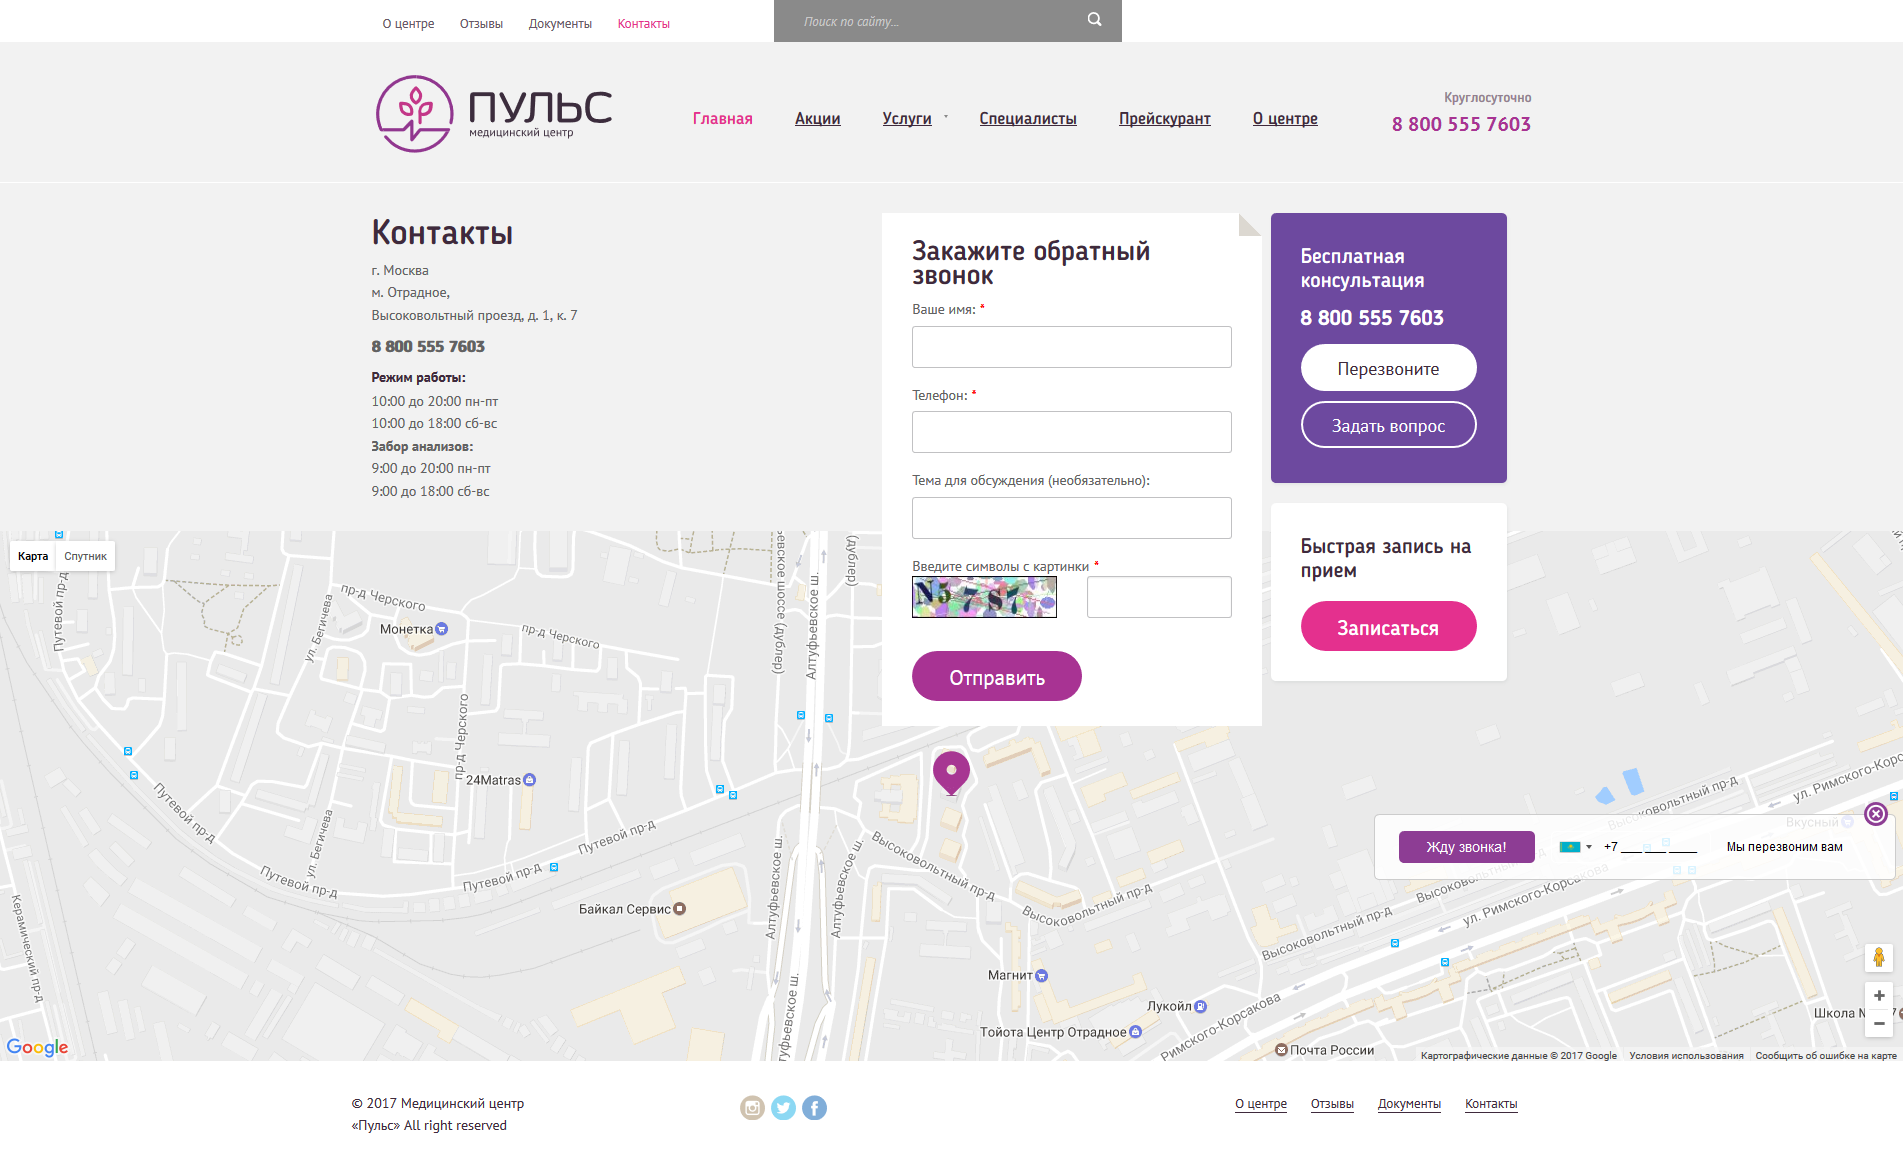Click the Google logo on map

click(x=37, y=1047)
